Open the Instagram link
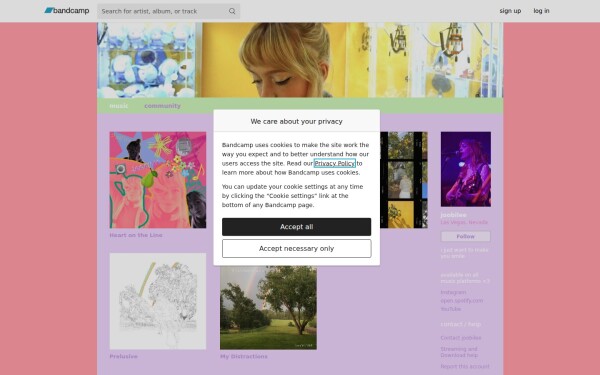 point(453,292)
